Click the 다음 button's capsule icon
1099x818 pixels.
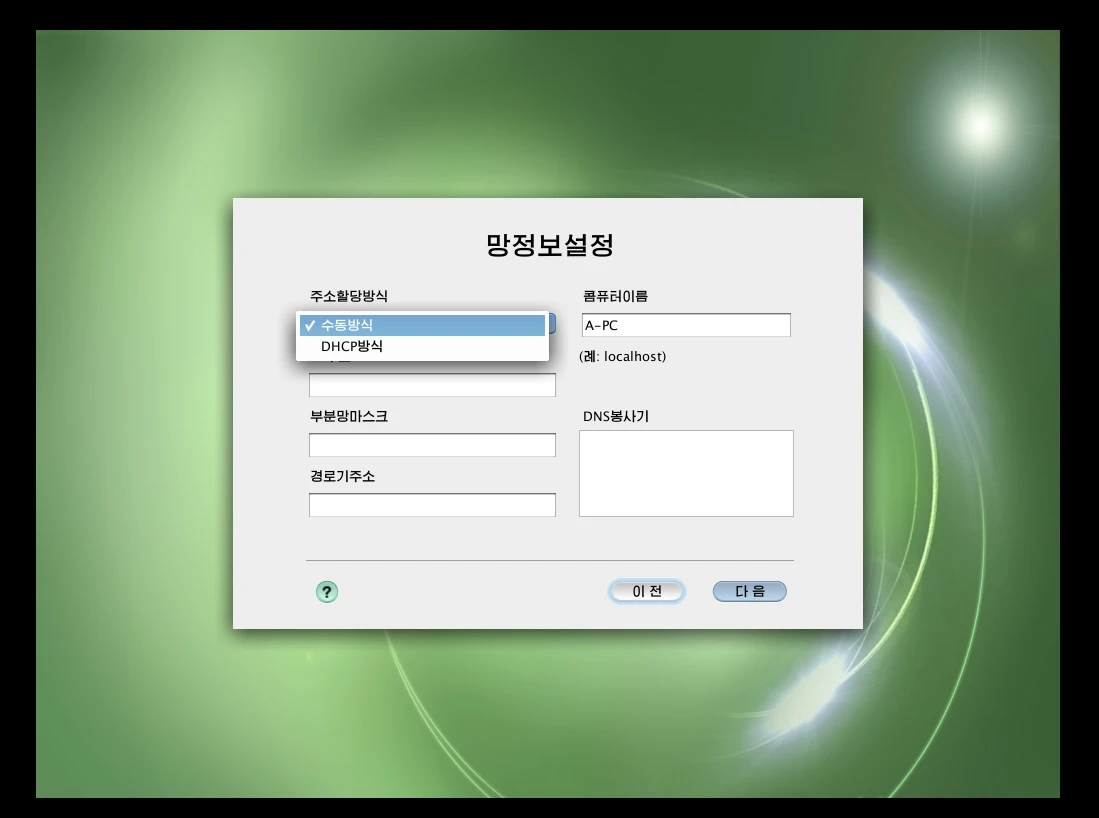click(749, 591)
